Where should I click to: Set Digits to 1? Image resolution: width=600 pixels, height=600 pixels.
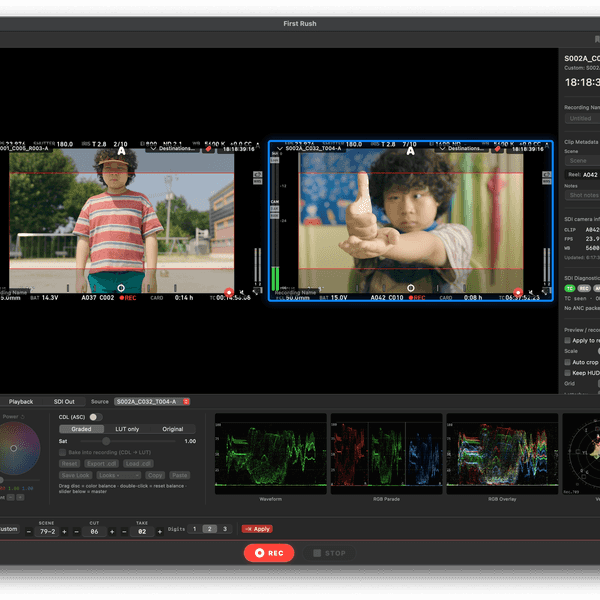point(194,529)
